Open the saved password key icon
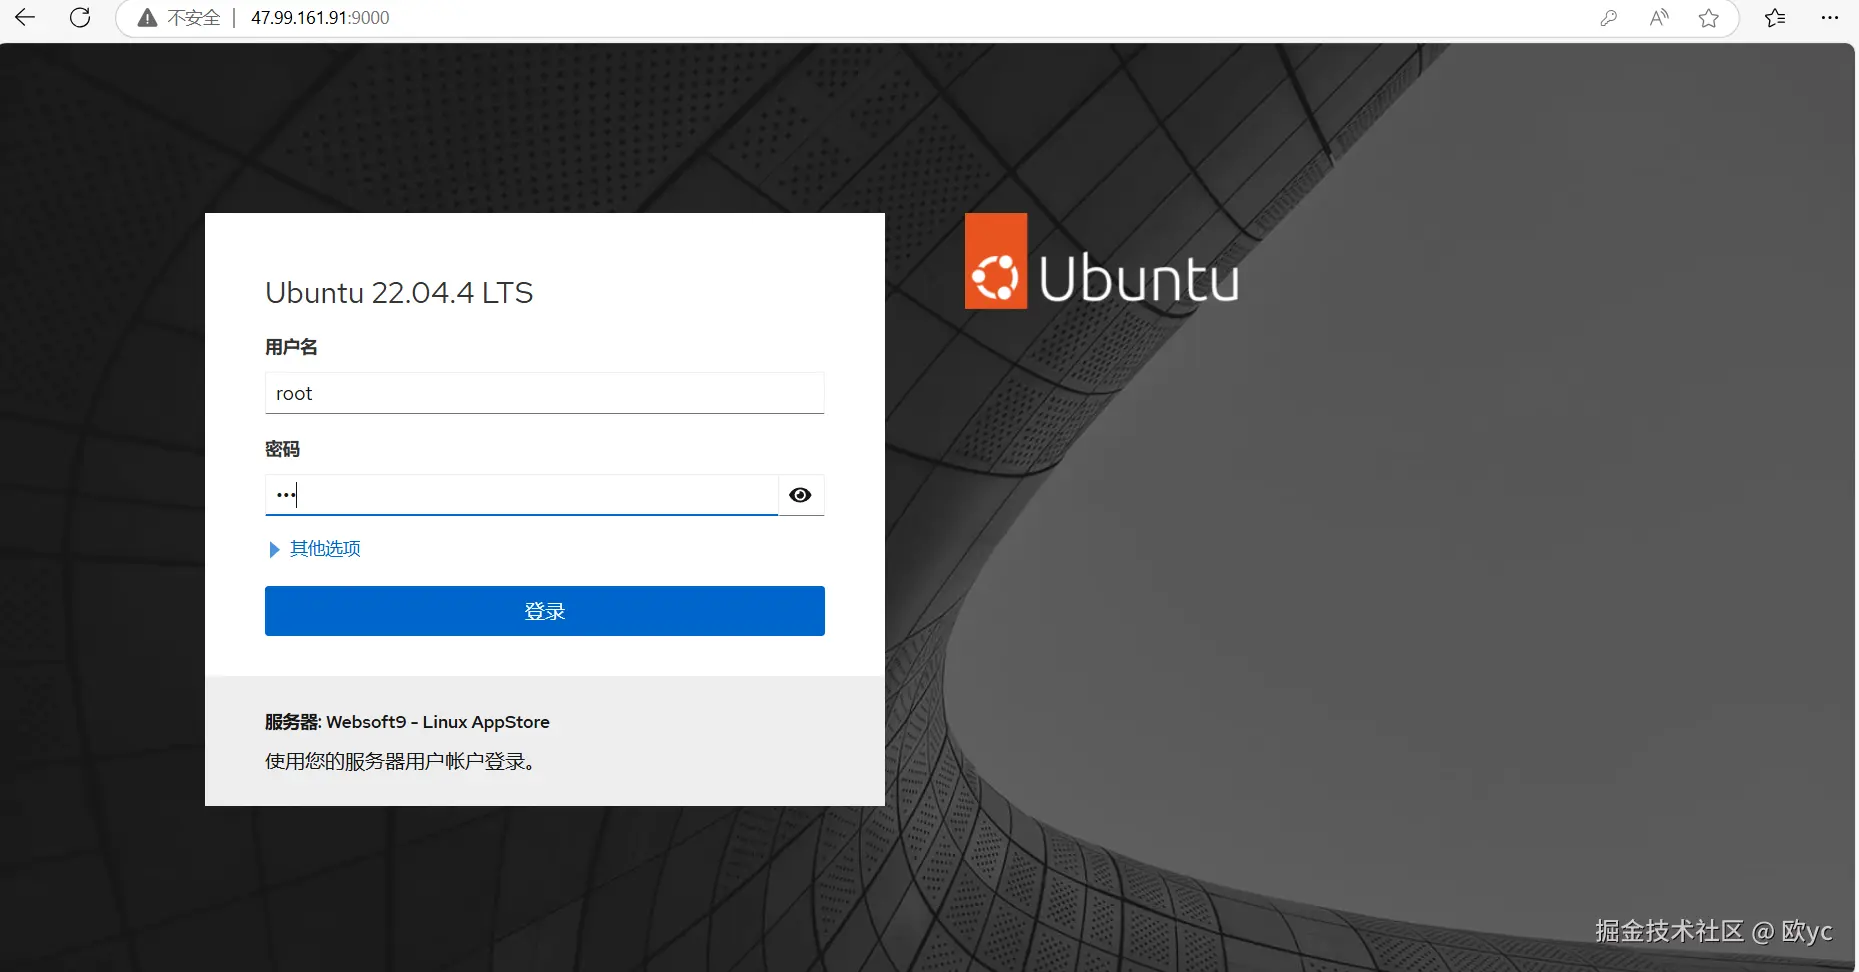The width and height of the screenshot is (1859, 972). point(1609,18)
